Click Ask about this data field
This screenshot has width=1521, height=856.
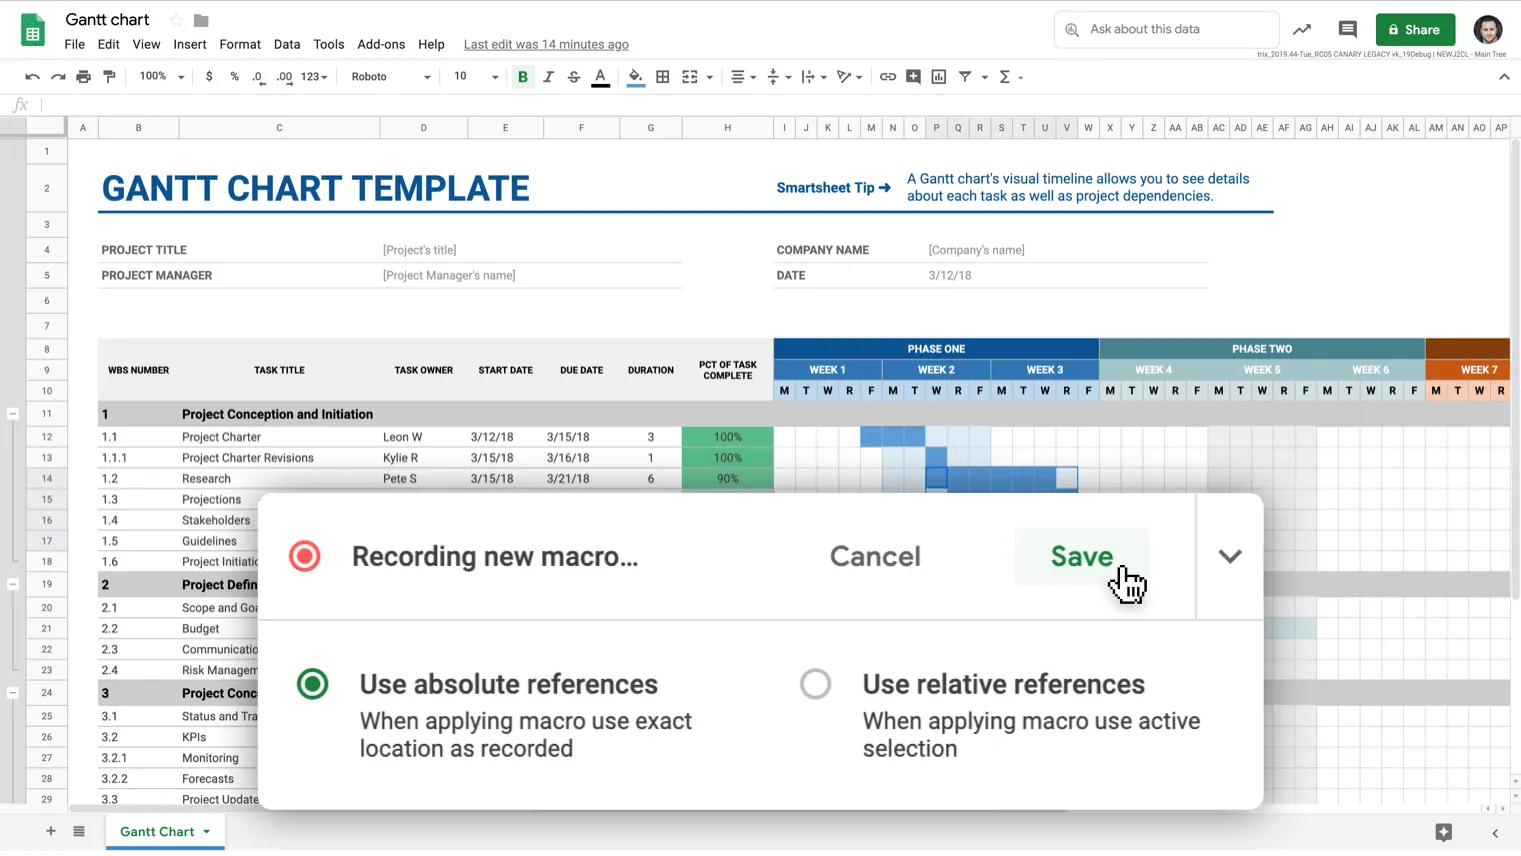1166,30
